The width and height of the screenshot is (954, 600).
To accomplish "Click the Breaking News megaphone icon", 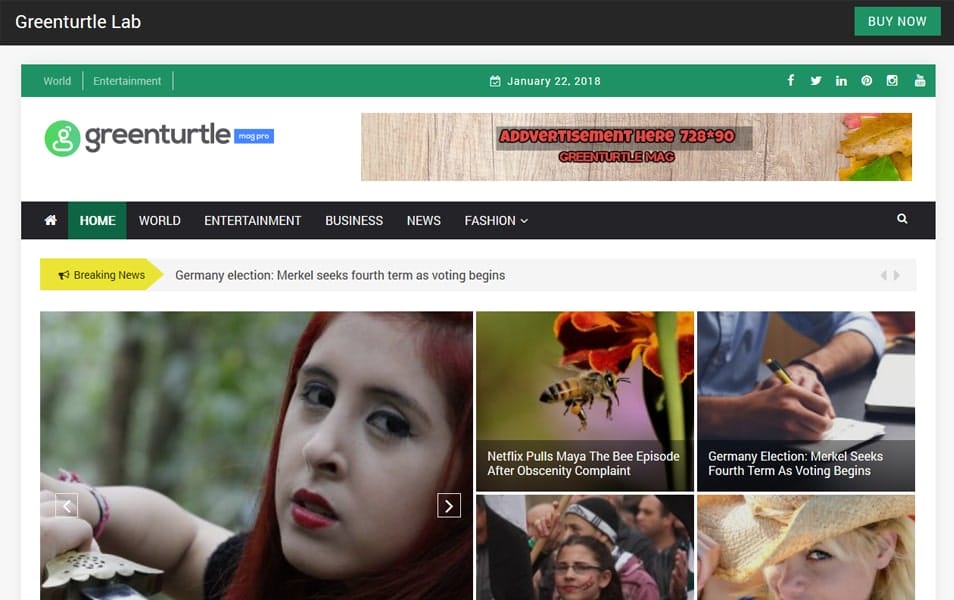I will pos(63,274).
